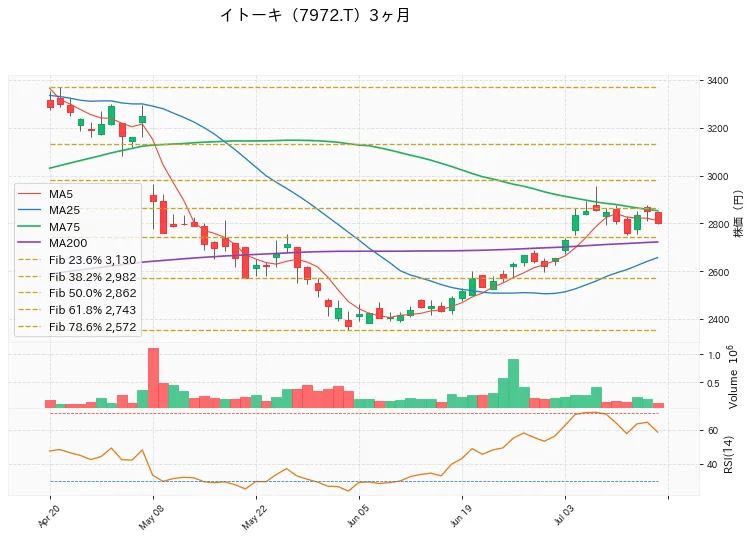Select the Jun 19 date axis label
The width and height of the screenshot is (752, 539).
pyautogui.click(x=461, y=516)
